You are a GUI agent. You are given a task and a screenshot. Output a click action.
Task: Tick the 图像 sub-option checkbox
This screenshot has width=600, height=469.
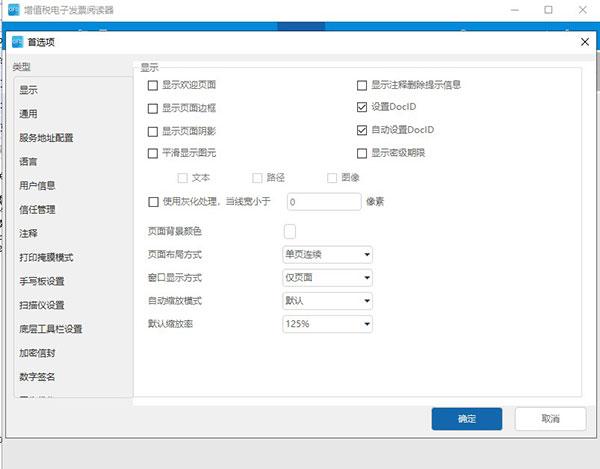[x=332, y=178]
